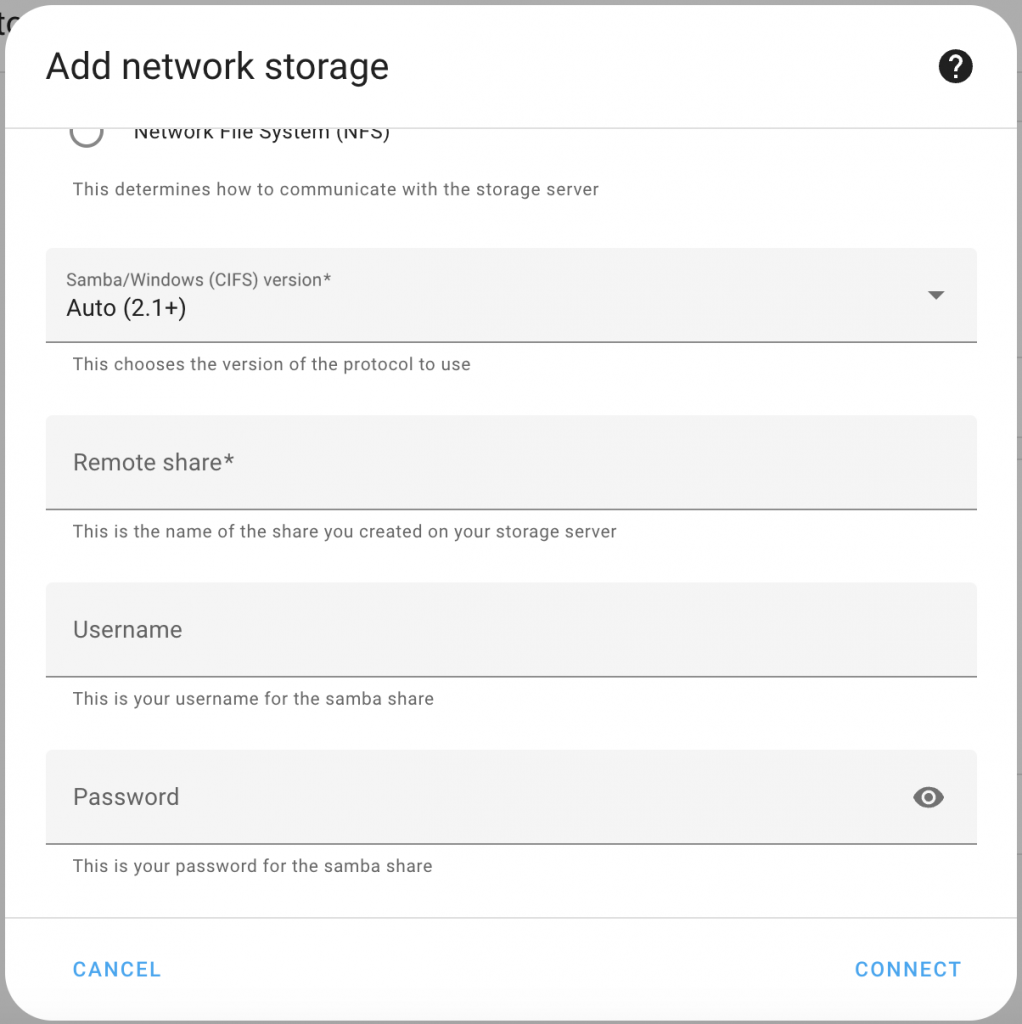Open the help icon for network storage
Screen dimensions: 1022x1024
click(955, 67)
